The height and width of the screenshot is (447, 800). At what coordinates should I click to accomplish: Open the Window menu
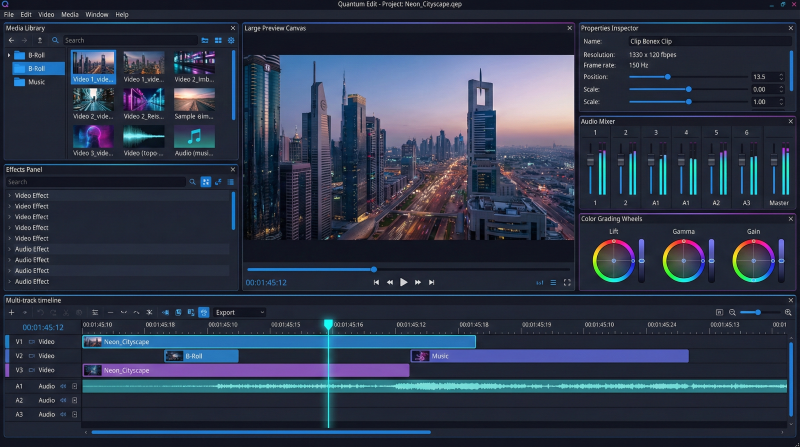(97, 14)
